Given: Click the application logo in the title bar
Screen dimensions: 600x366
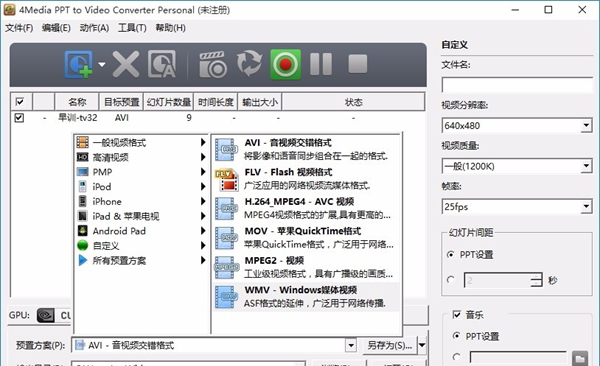Looking at the screenshot, I should 9,10.
